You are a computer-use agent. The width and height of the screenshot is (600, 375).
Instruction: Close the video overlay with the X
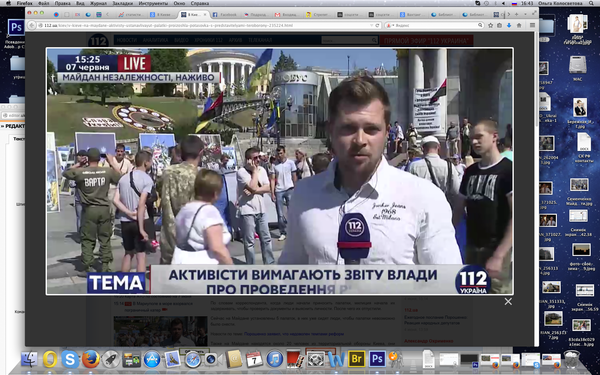(x=508, y=302)
